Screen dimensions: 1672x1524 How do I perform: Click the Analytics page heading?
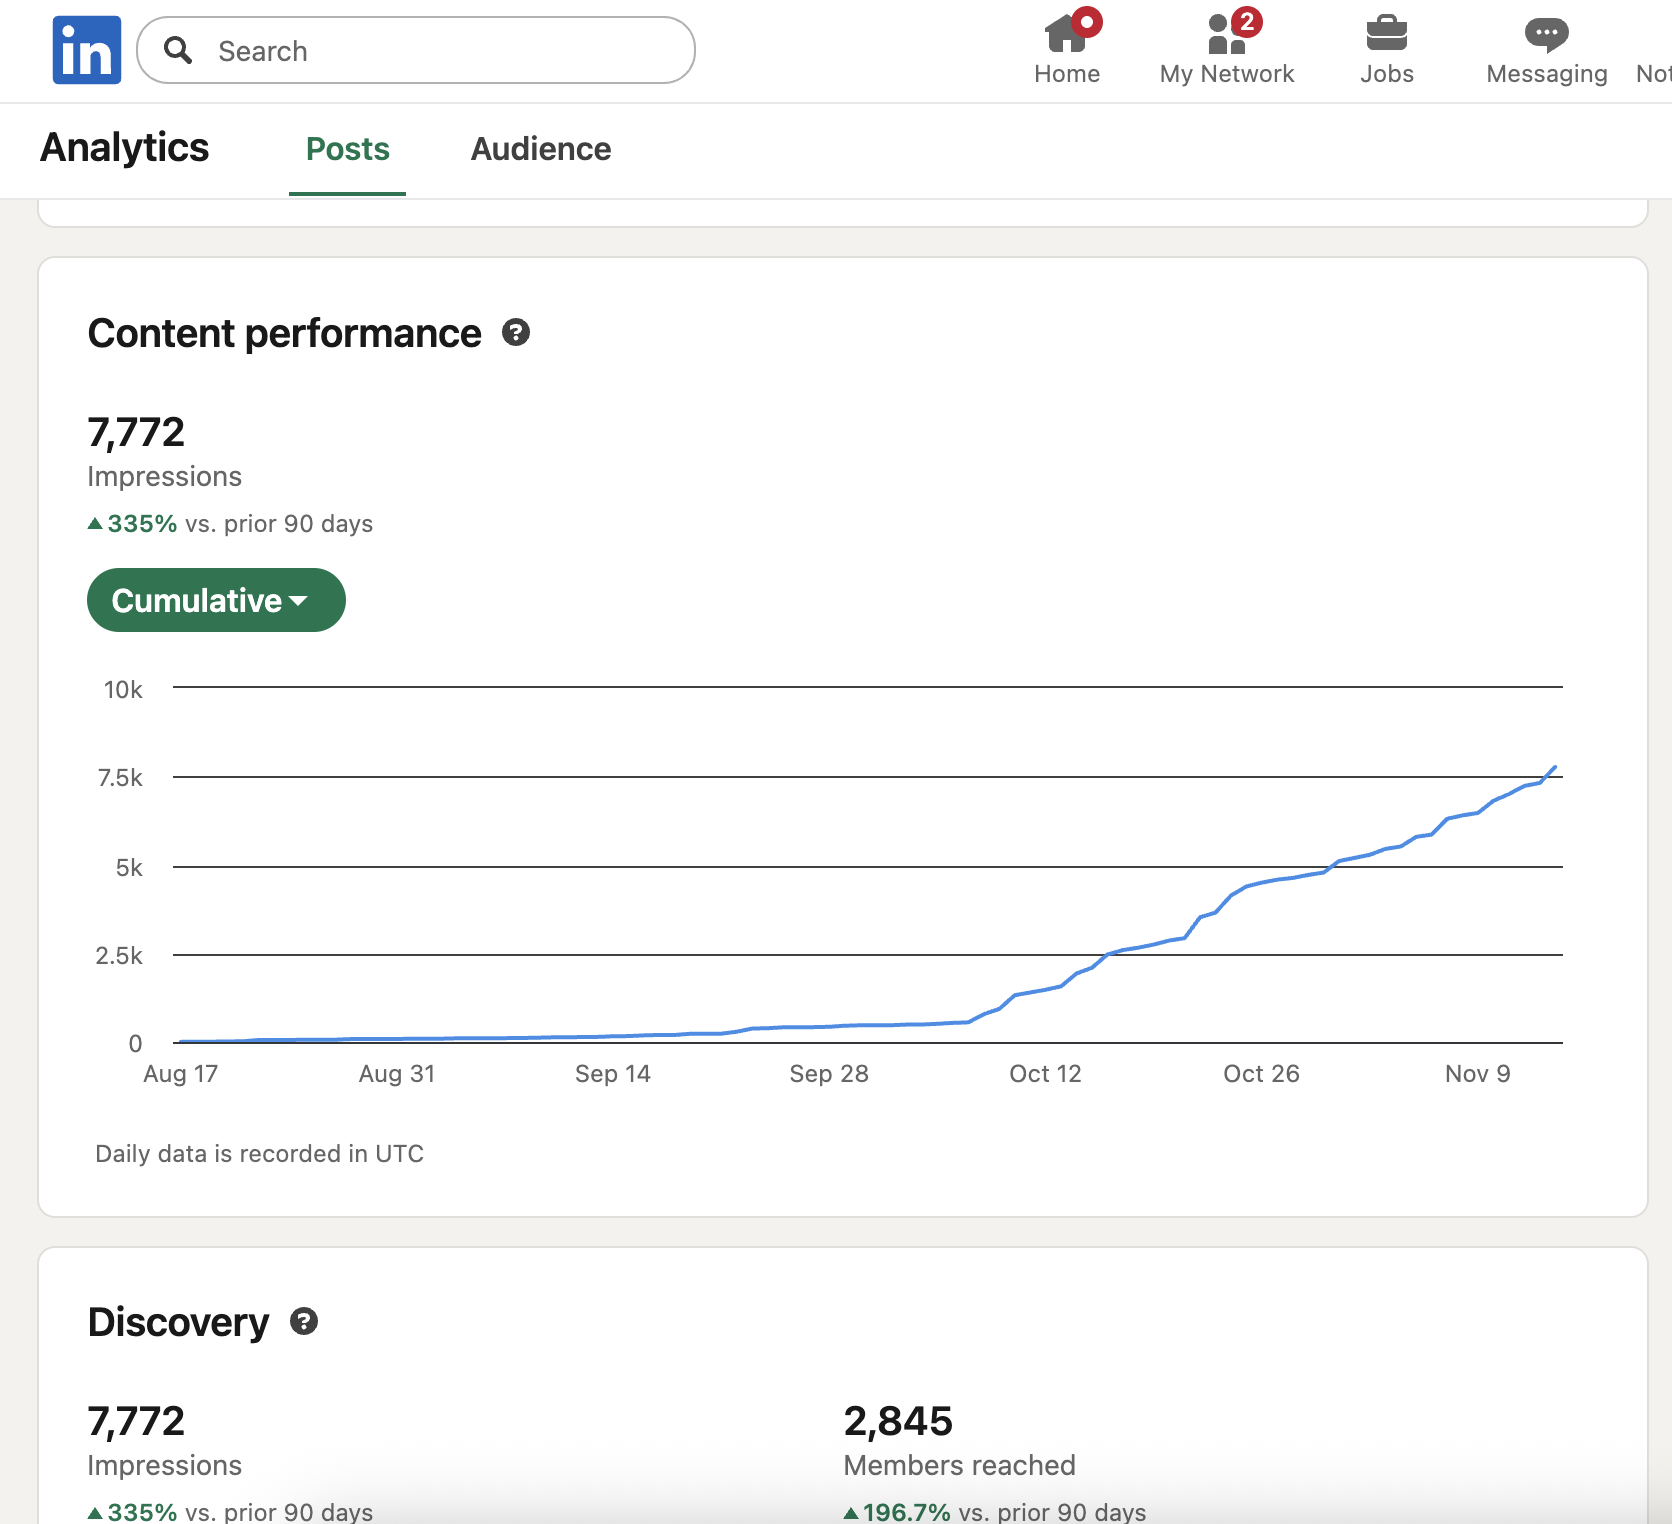point(125,148)
